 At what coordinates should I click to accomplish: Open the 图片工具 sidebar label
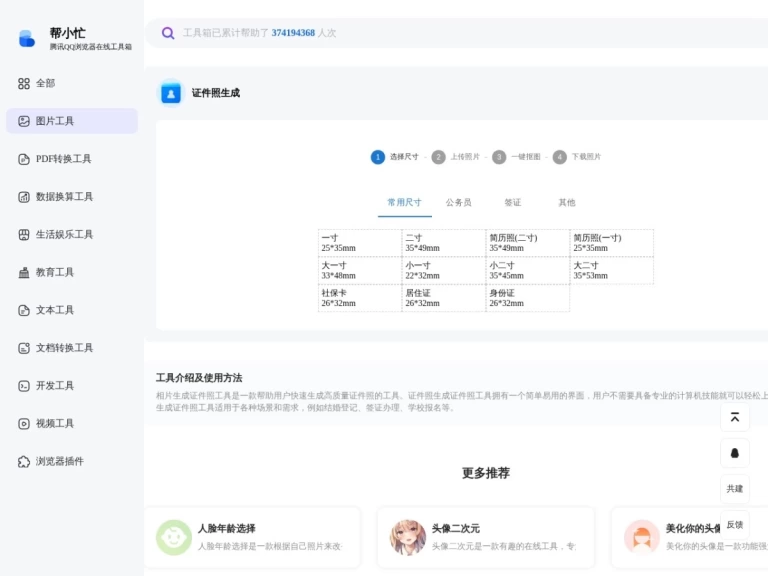[x=54, y=121]
